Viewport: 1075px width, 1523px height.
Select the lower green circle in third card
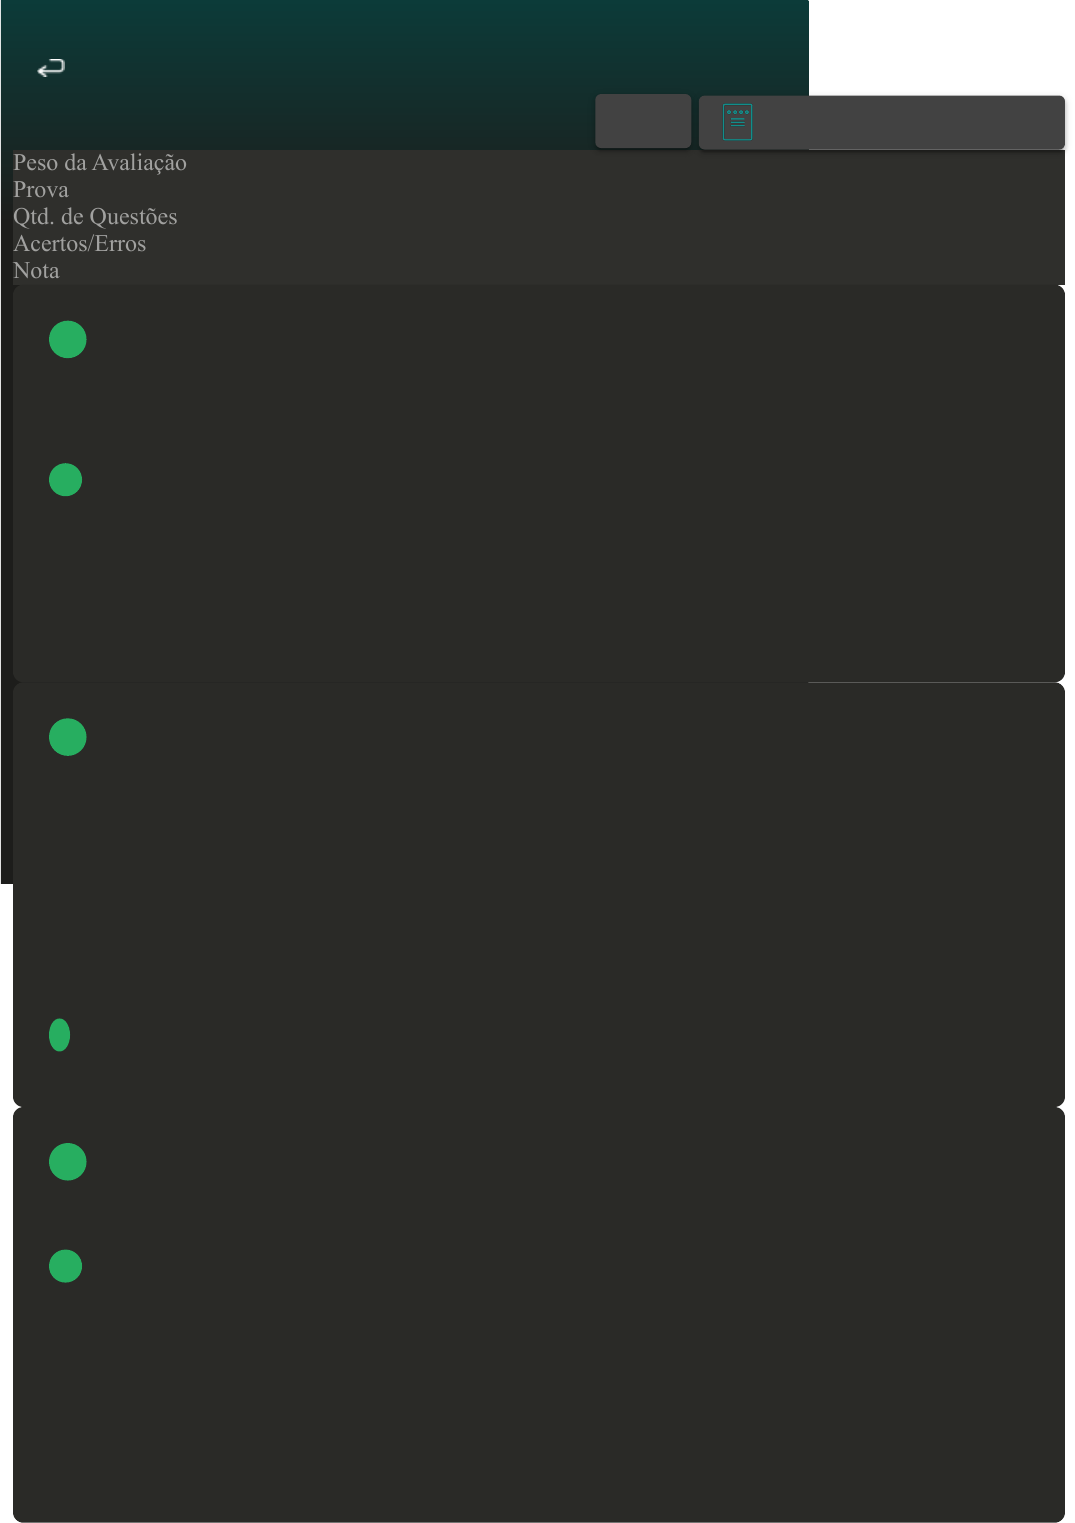[x=66, y=1266]
